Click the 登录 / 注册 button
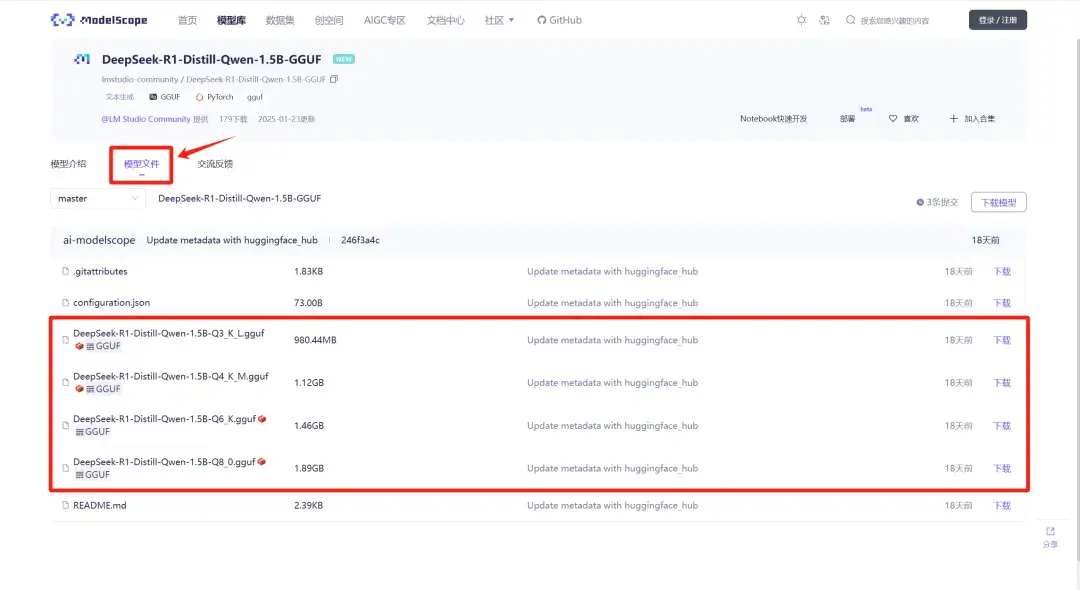Image resolution: width=1080 pixels, height=590 pixels. pyautogui.click(x=997, y=20)
